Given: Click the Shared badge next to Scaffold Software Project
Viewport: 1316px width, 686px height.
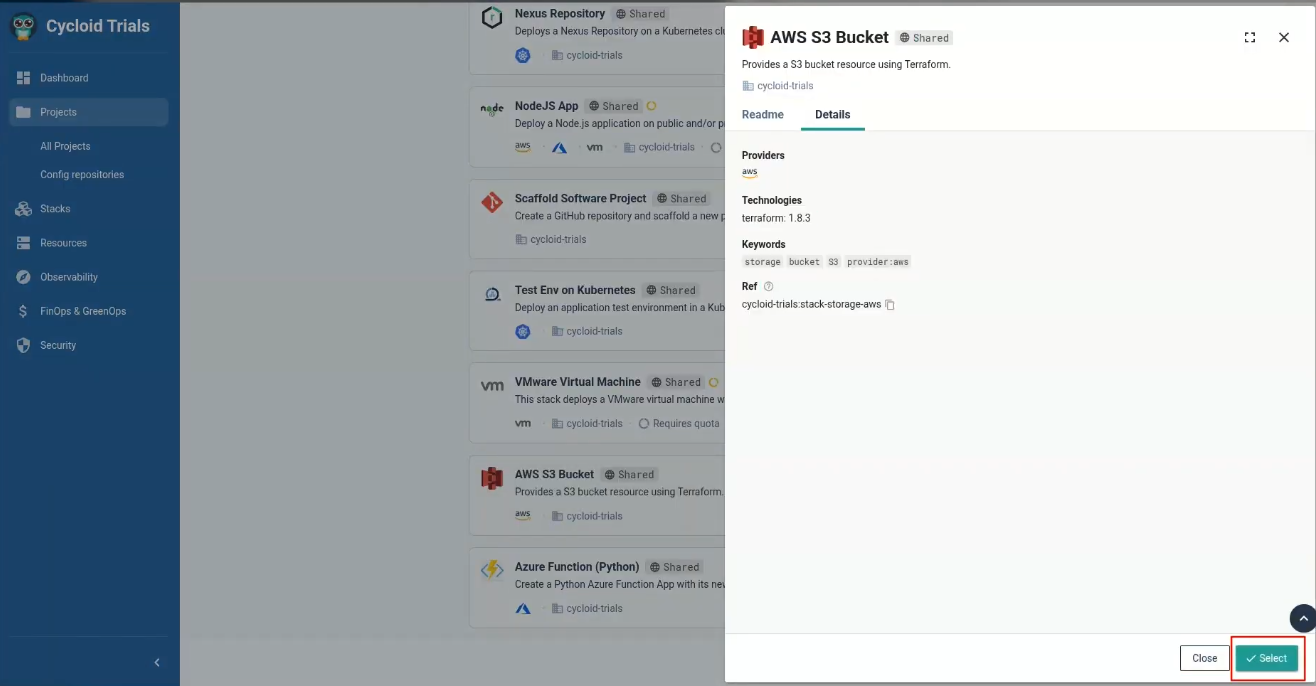Looking at the screenshot, I should (x=682, y=199).
